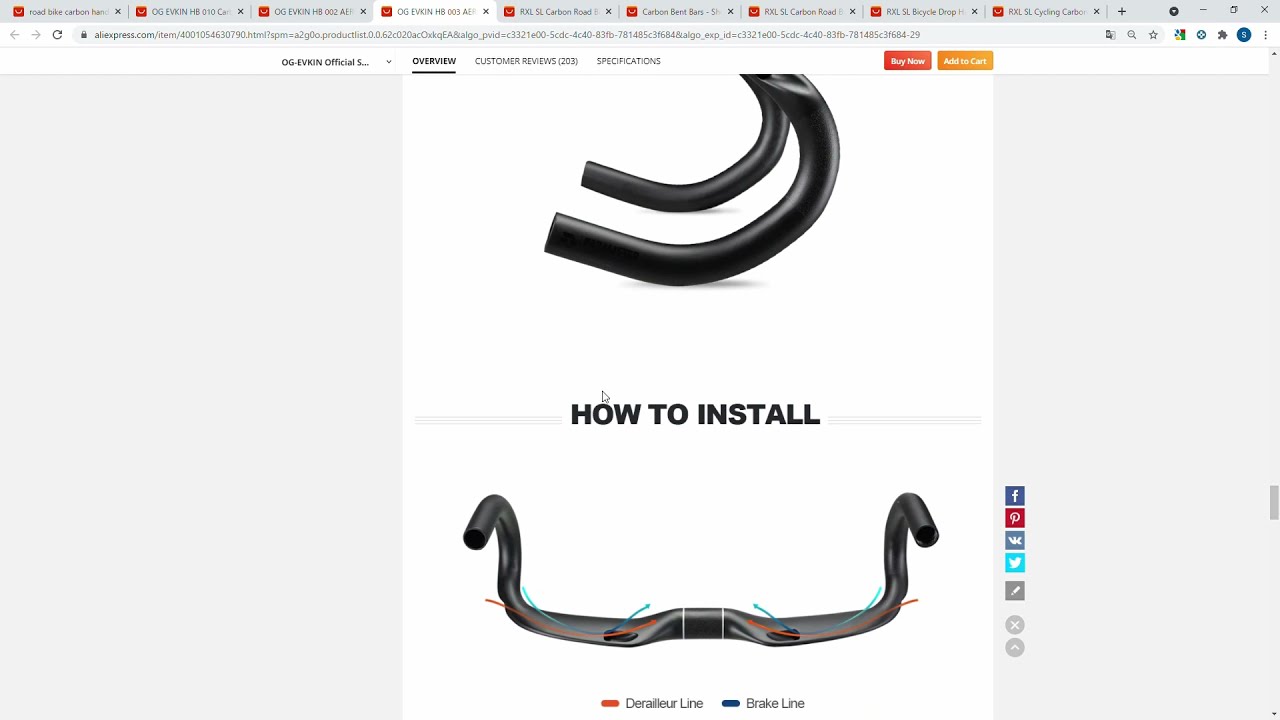Open the pencil feedback icon

(1015, 591)
